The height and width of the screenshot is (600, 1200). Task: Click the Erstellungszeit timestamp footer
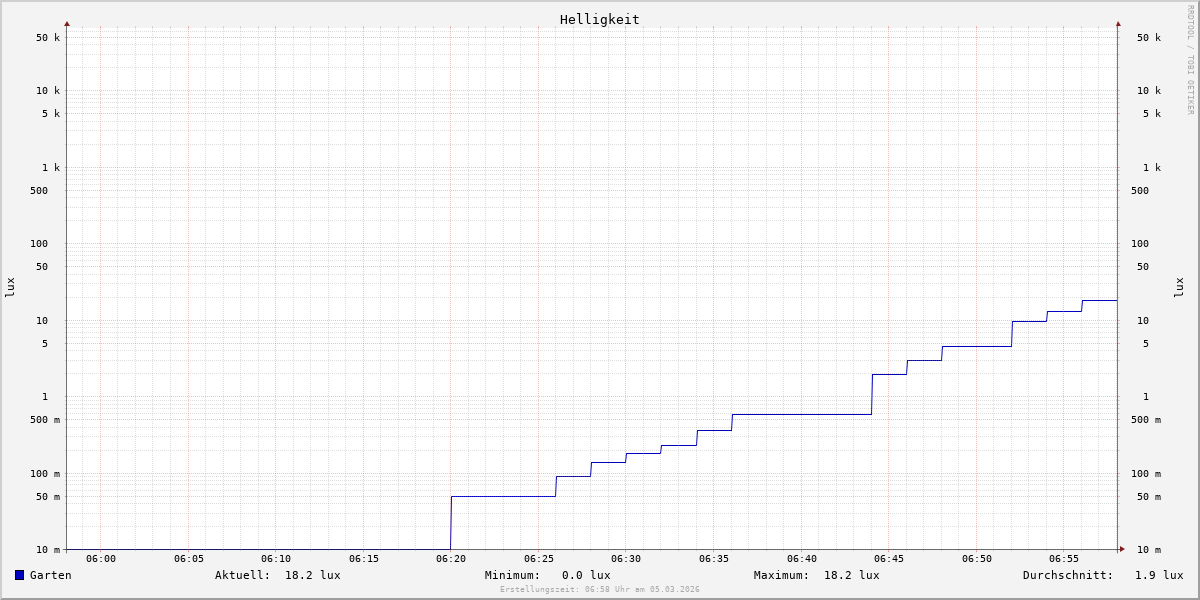tap(599, 590)
